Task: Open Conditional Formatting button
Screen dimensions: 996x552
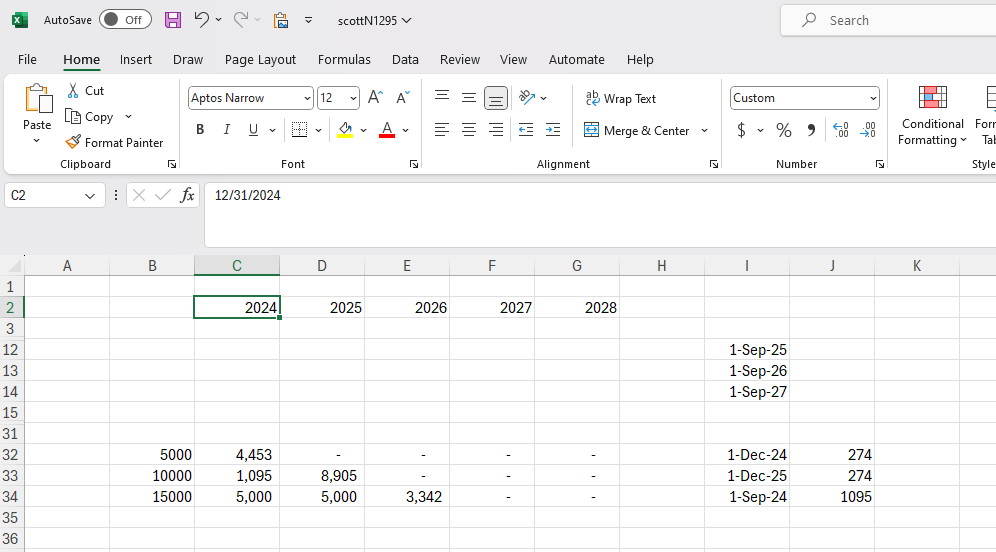Action: click(x=932, y=115)
